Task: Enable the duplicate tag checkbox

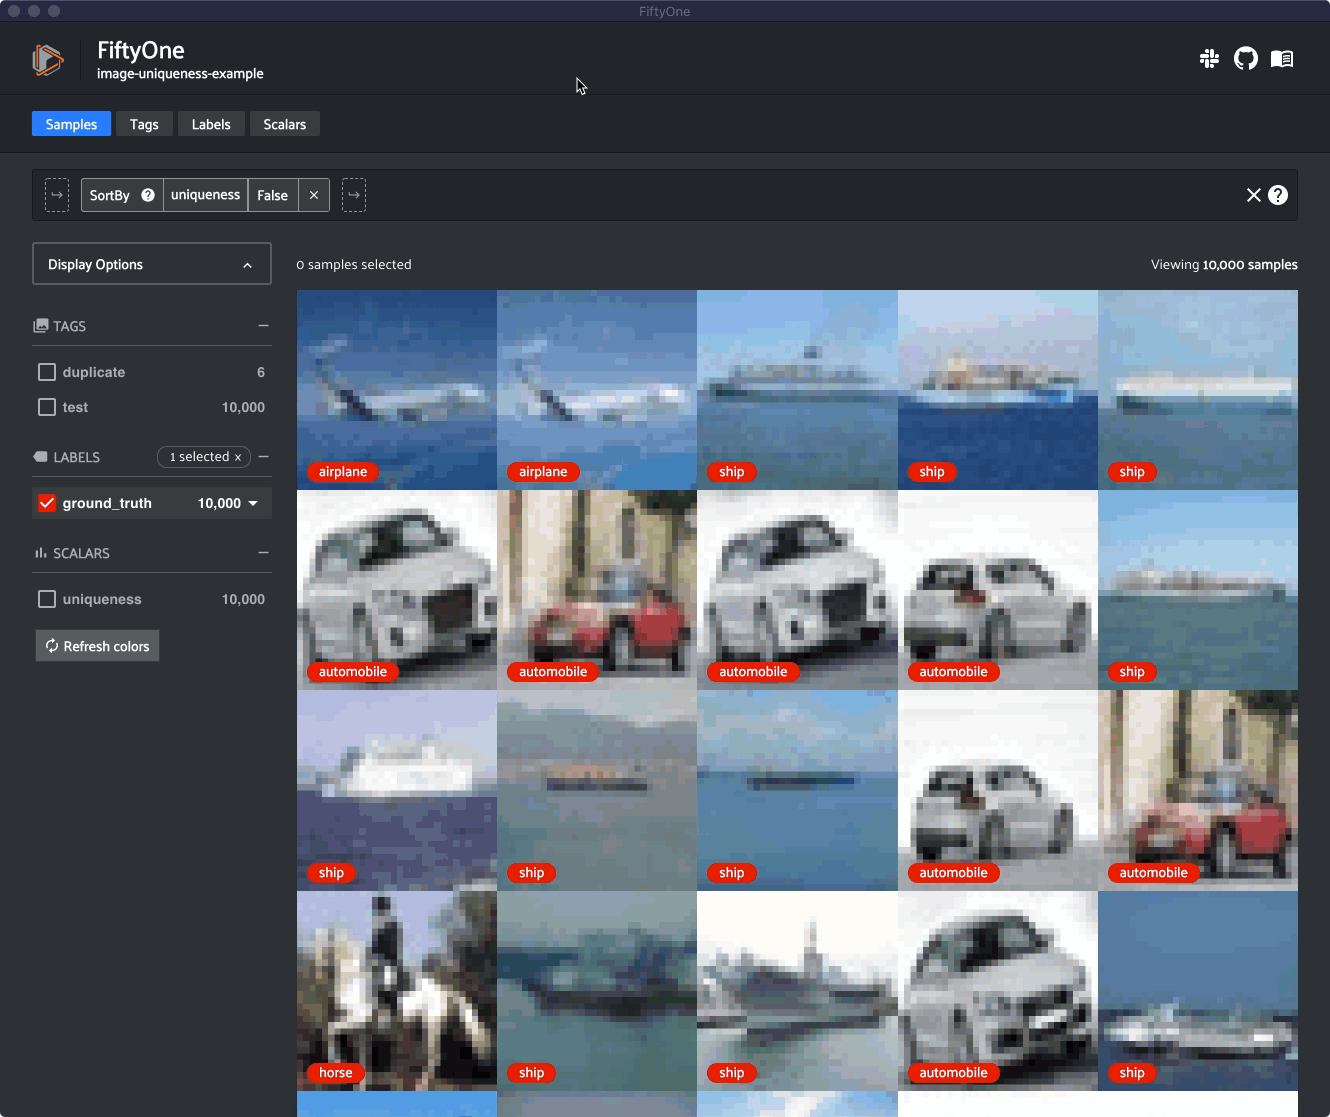Action: [47, 372]
